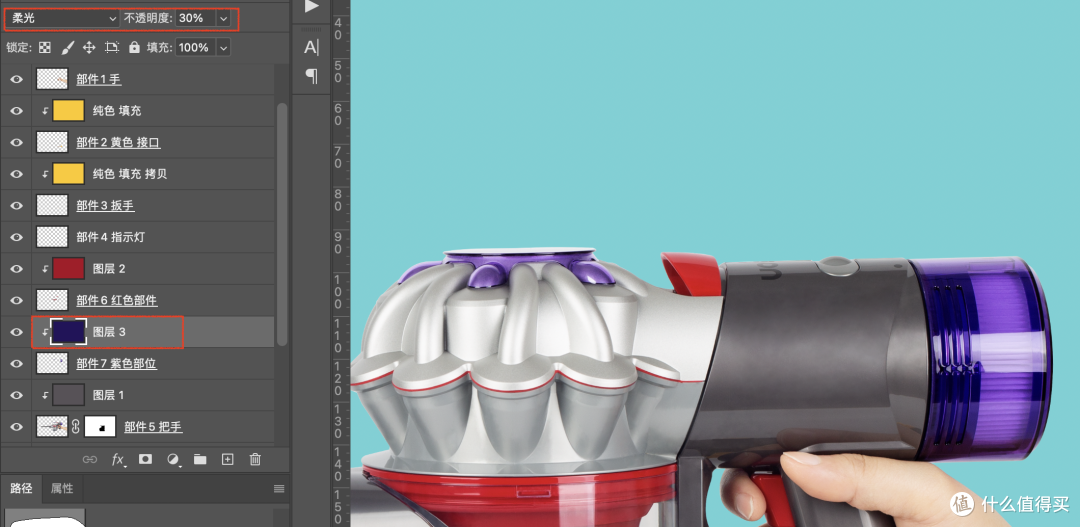Hide the 图层 2 layer

click(17, 269)
